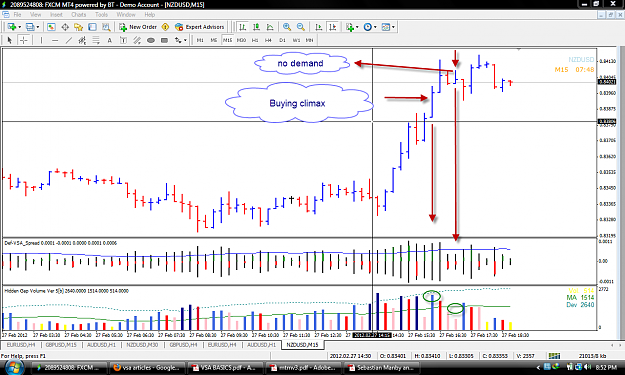Open the Insert menu
625x375 pixels.
[56, 14]
